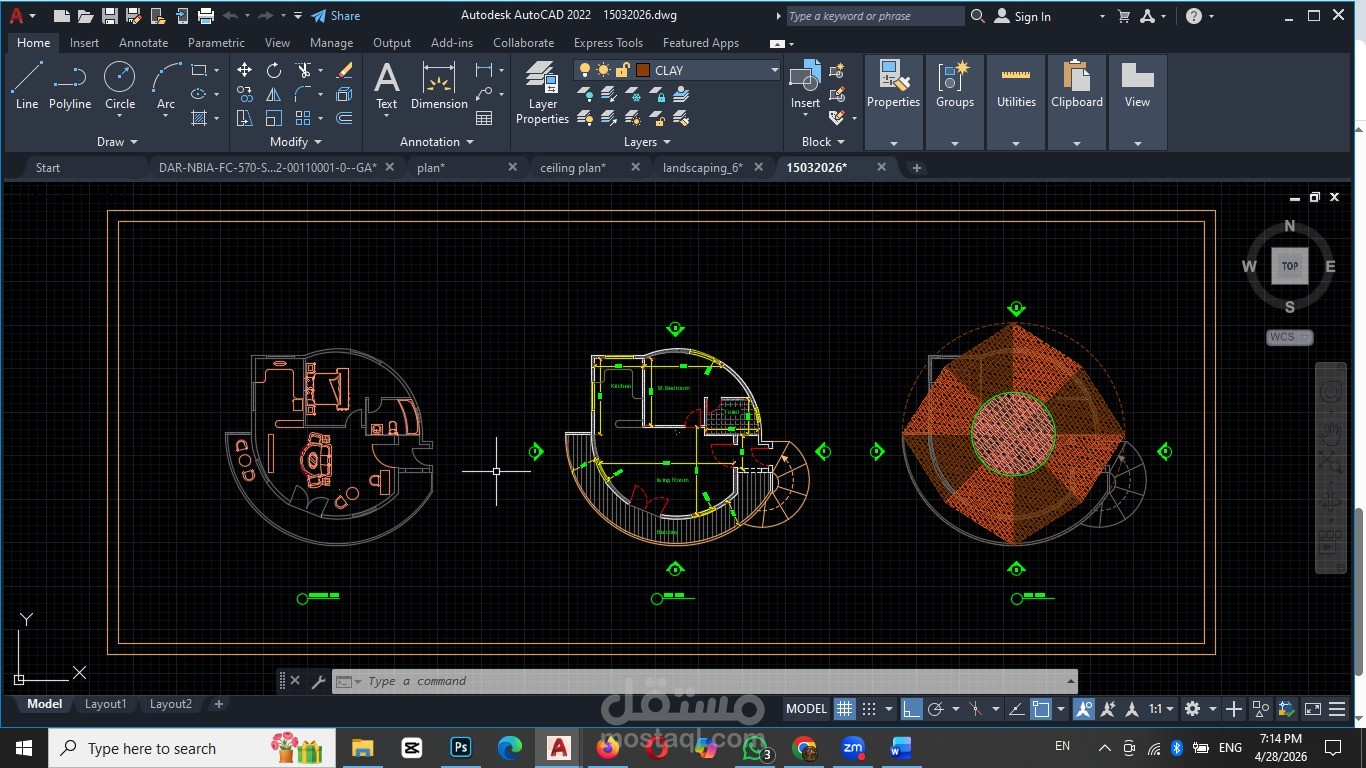Toggle the CLAY layer lock icon
The image size is (1366, 768).
[x=622, y=70]
